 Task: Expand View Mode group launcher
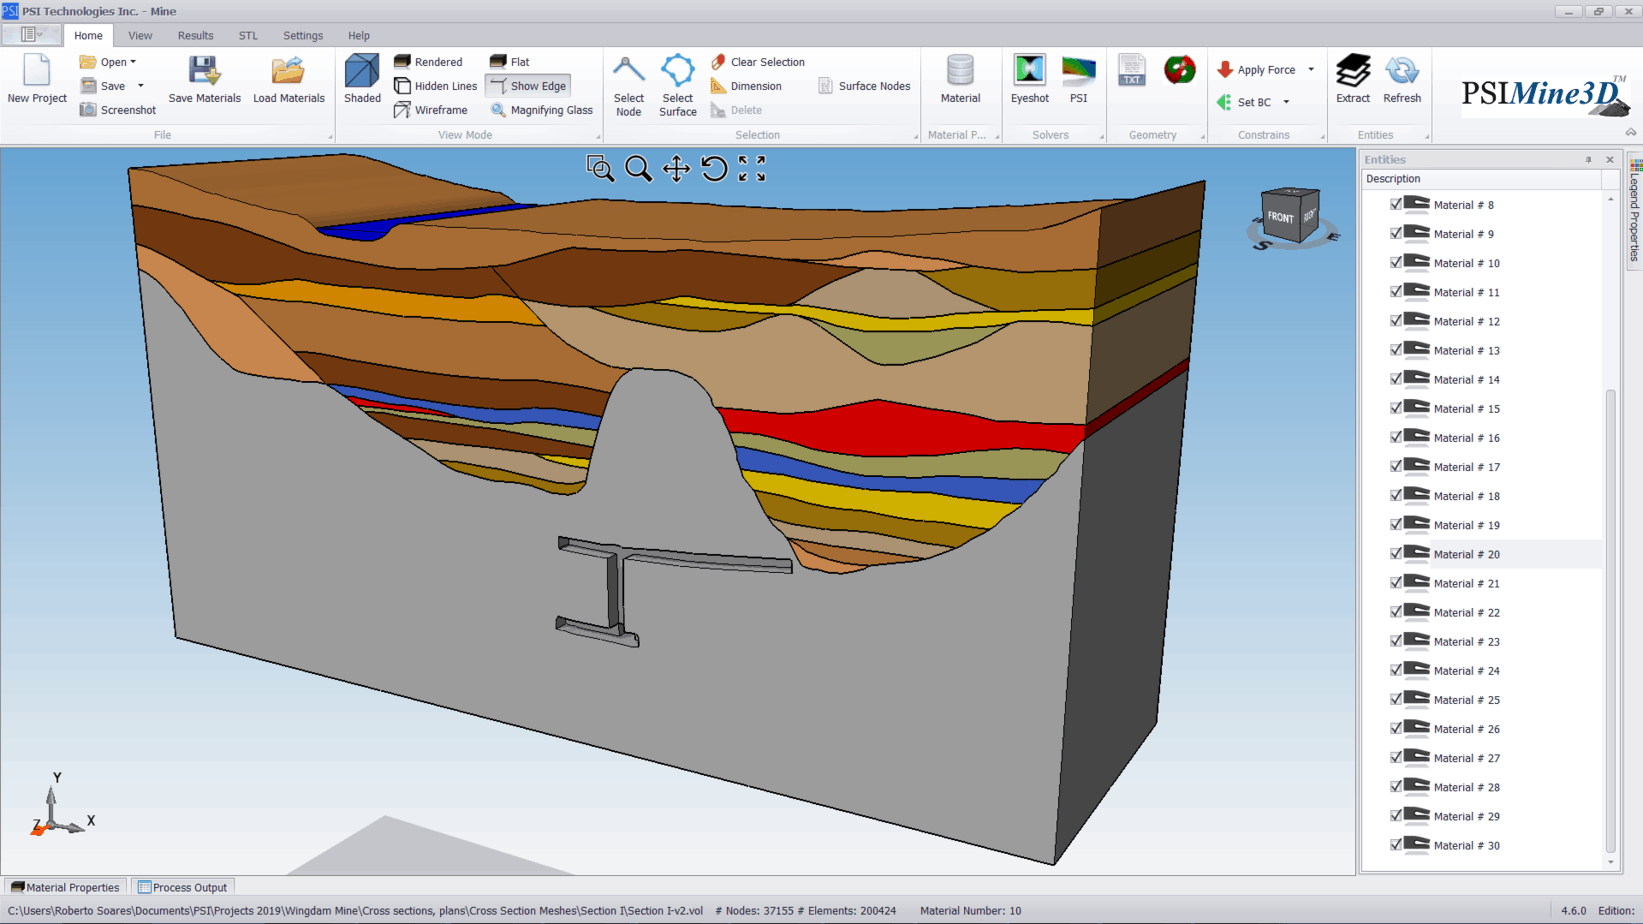tap(598, 136)
